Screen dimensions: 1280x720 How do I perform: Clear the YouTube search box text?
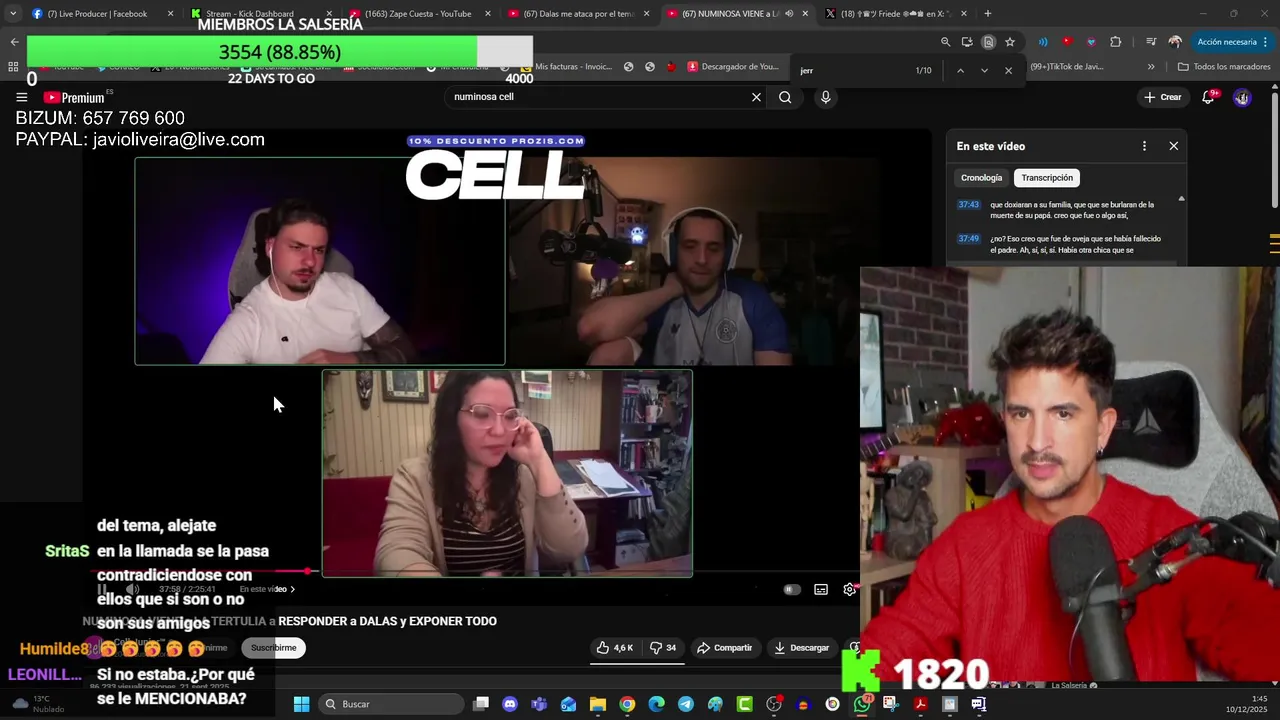pos(756,97)
